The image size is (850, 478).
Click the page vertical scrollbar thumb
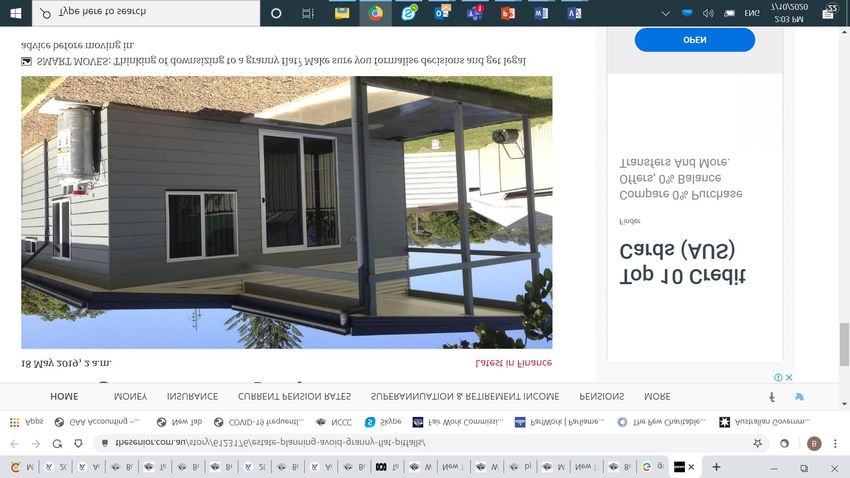[844, 345]
